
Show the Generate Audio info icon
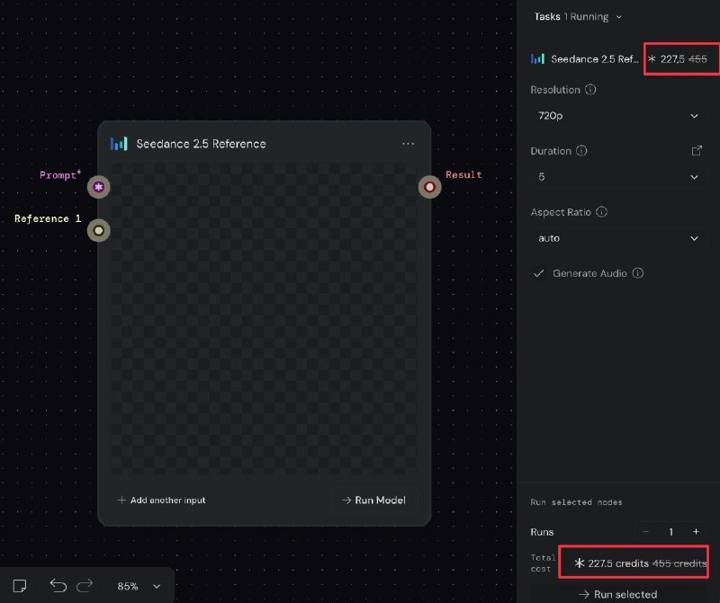pyautogui.click(x=638, y=273)
